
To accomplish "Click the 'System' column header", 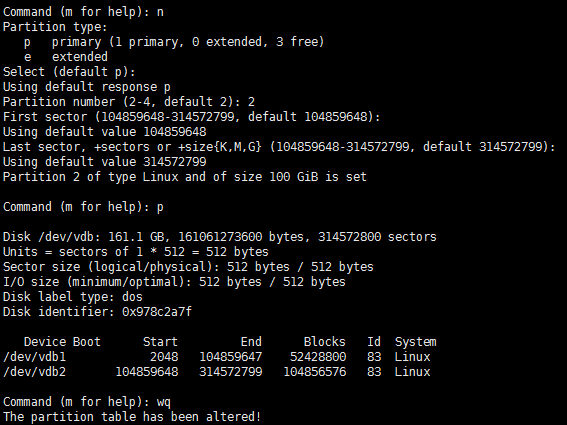I will tap(415, 342).
